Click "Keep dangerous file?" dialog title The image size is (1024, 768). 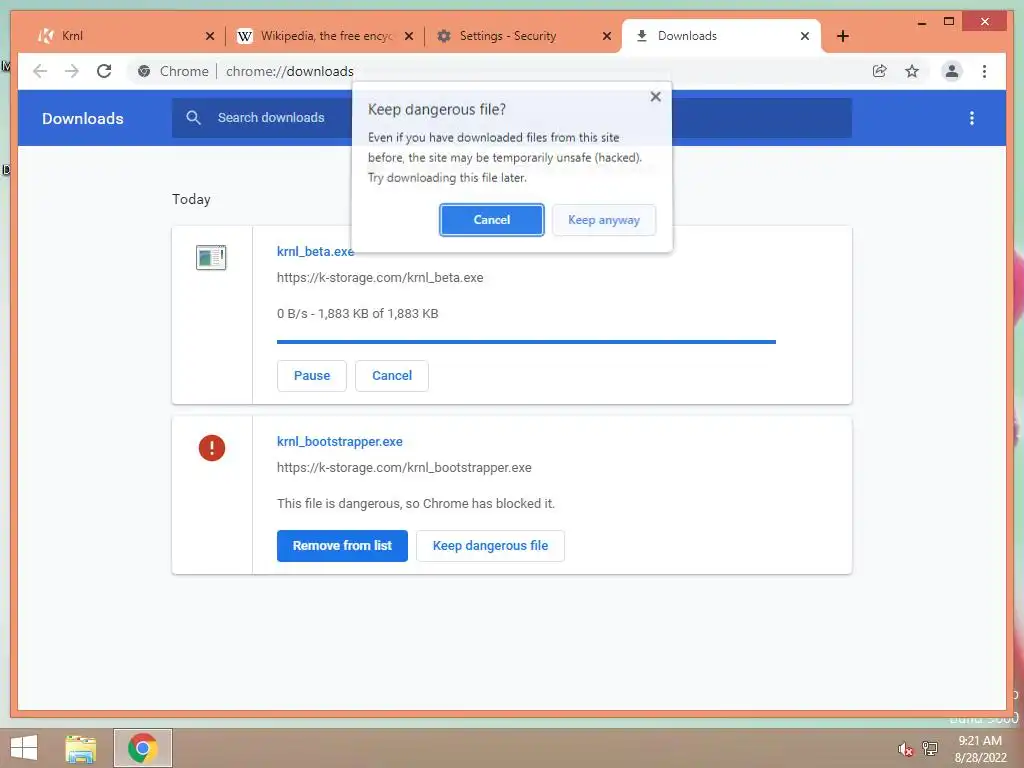click(437, 110)
